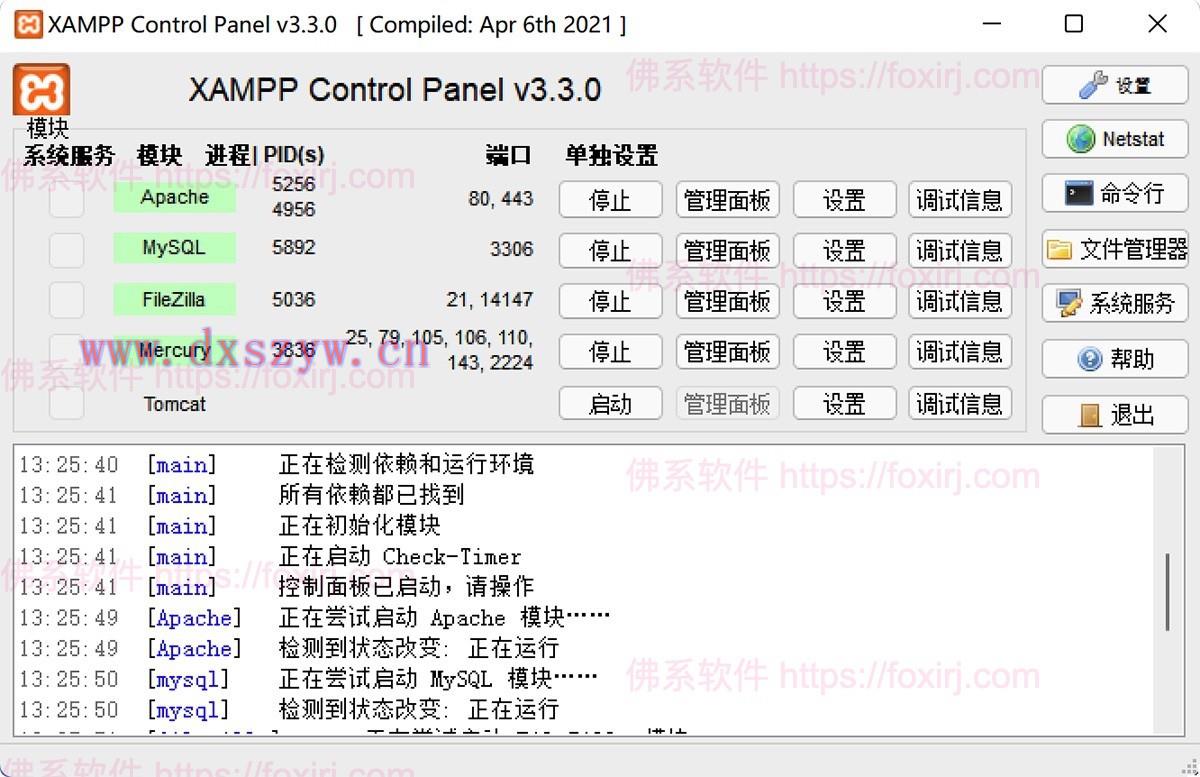Click the vertical scrollbar of the log pane

pyautogui.click(x=1168, y=590)
